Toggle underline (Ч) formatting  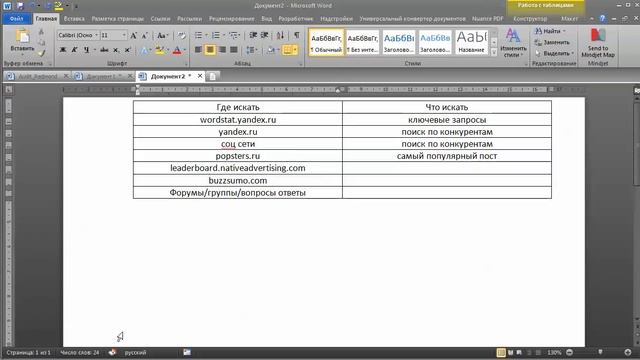(86, 50)
